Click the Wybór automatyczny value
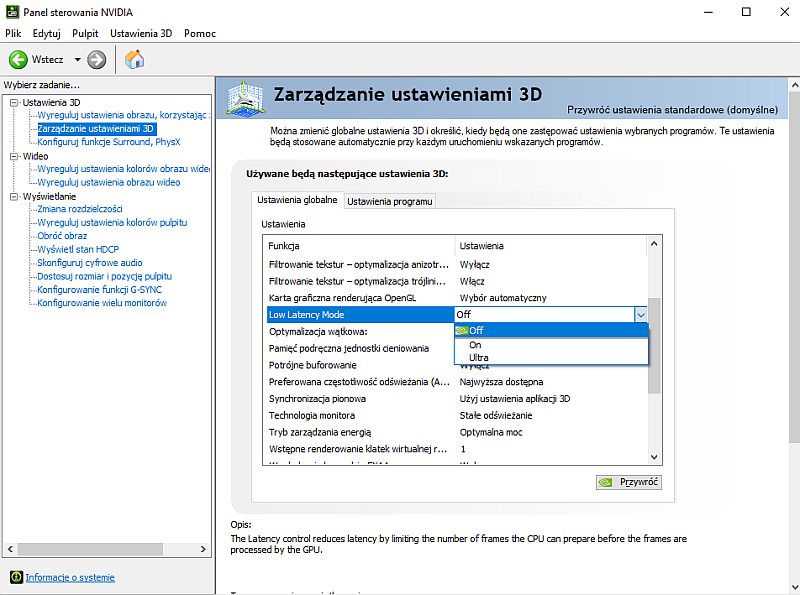 [503, 298]
